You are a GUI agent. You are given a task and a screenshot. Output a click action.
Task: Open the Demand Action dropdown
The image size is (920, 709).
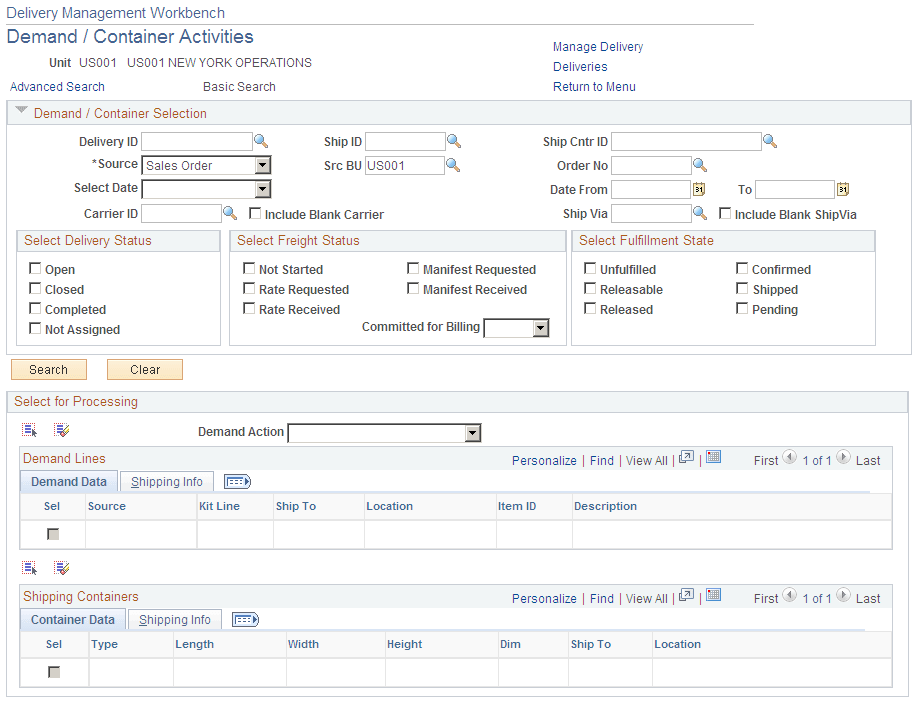click(x=471, y=433)
